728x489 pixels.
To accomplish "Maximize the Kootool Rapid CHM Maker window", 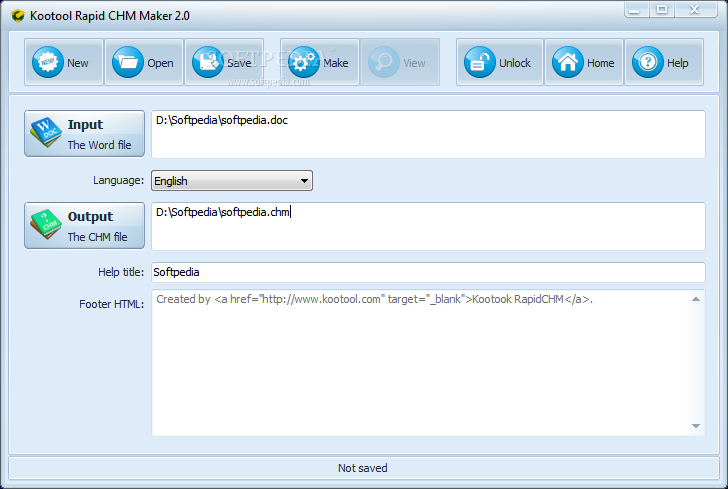I will (x=662, y=9).
